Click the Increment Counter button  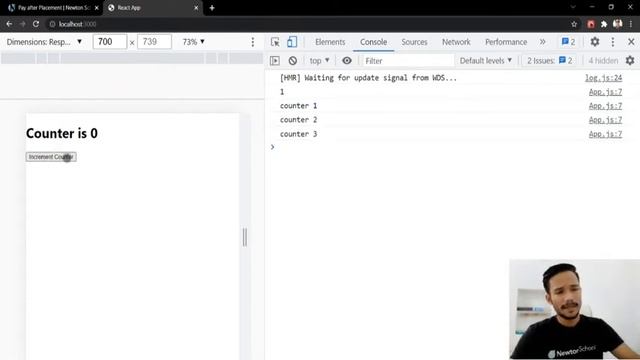[51, 157]
